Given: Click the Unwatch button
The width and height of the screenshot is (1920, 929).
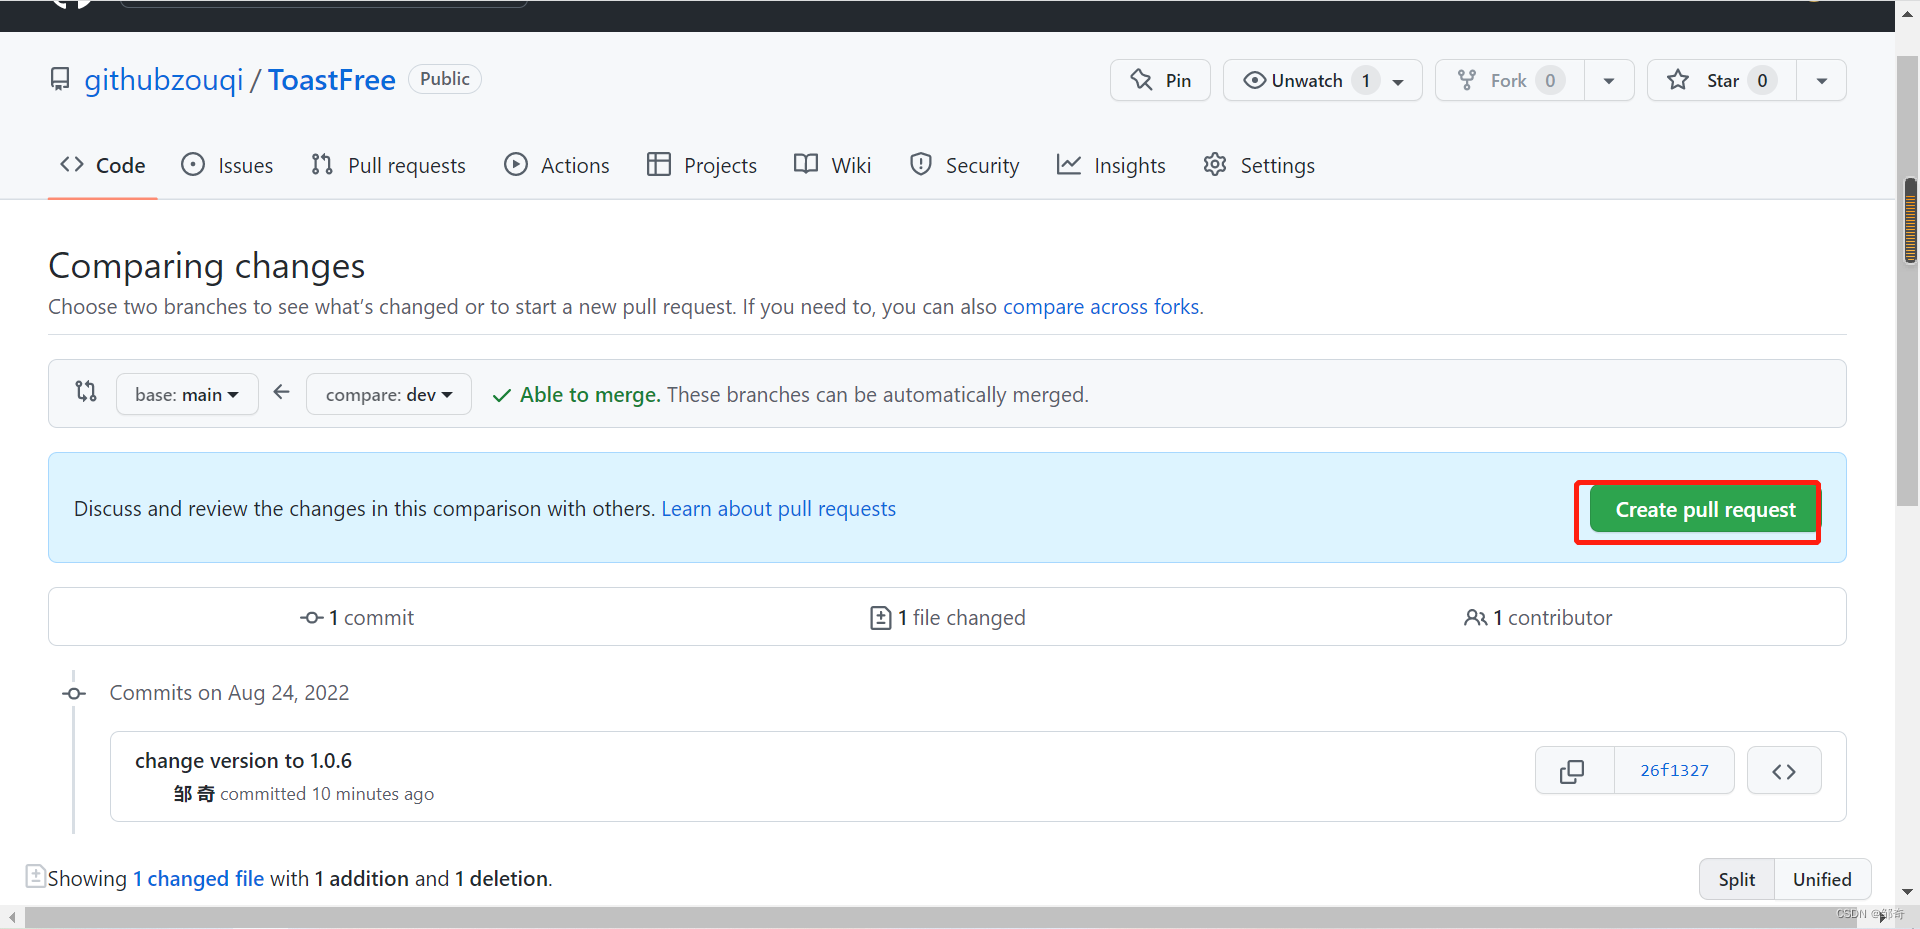Looking at the screenshot, I should tap(1322, 80).
